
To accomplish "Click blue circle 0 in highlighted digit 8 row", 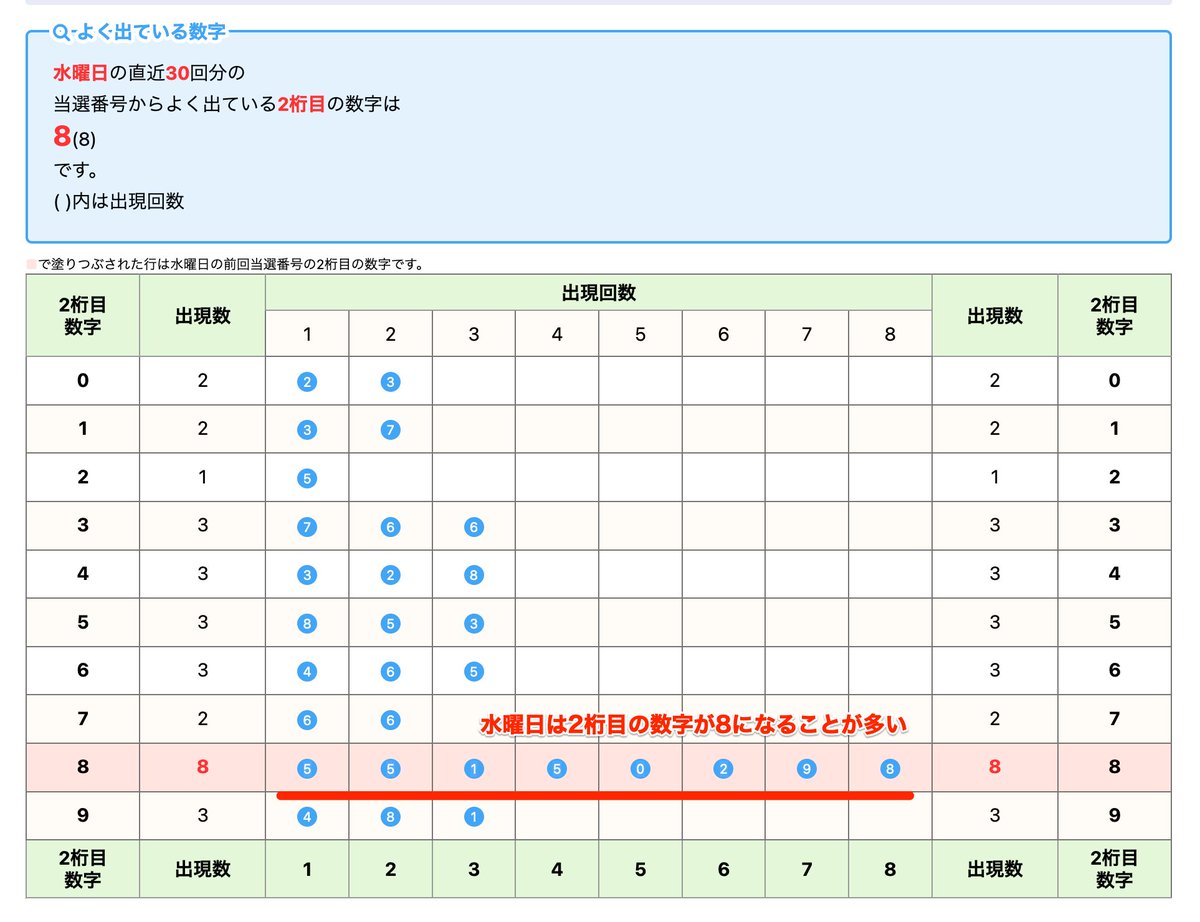I will [640, 769].
